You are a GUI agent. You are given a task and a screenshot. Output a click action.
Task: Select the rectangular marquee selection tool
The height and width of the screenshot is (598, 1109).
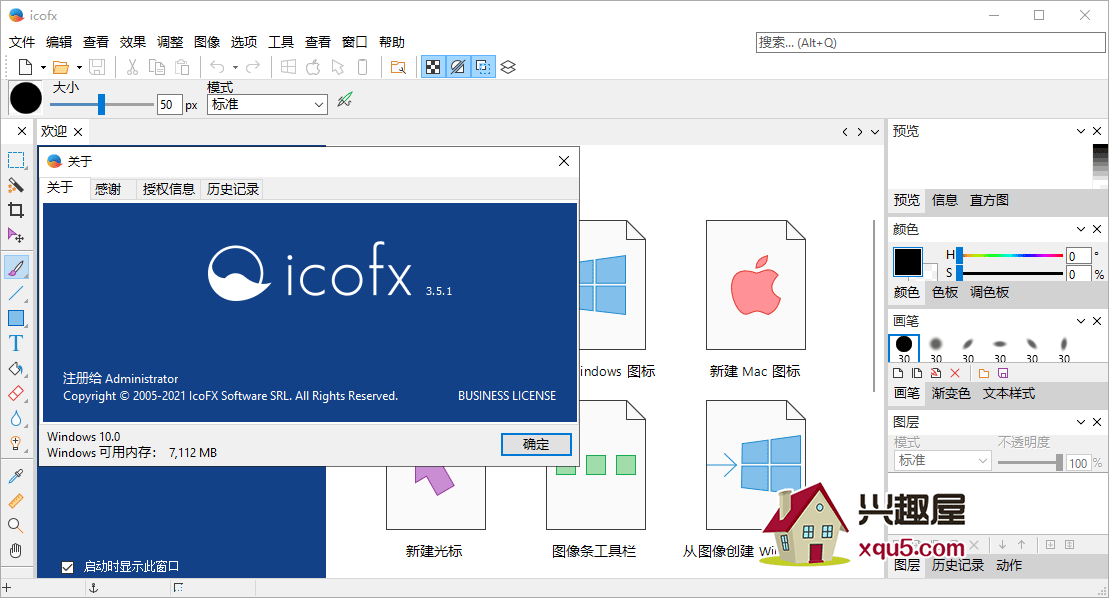16,160
